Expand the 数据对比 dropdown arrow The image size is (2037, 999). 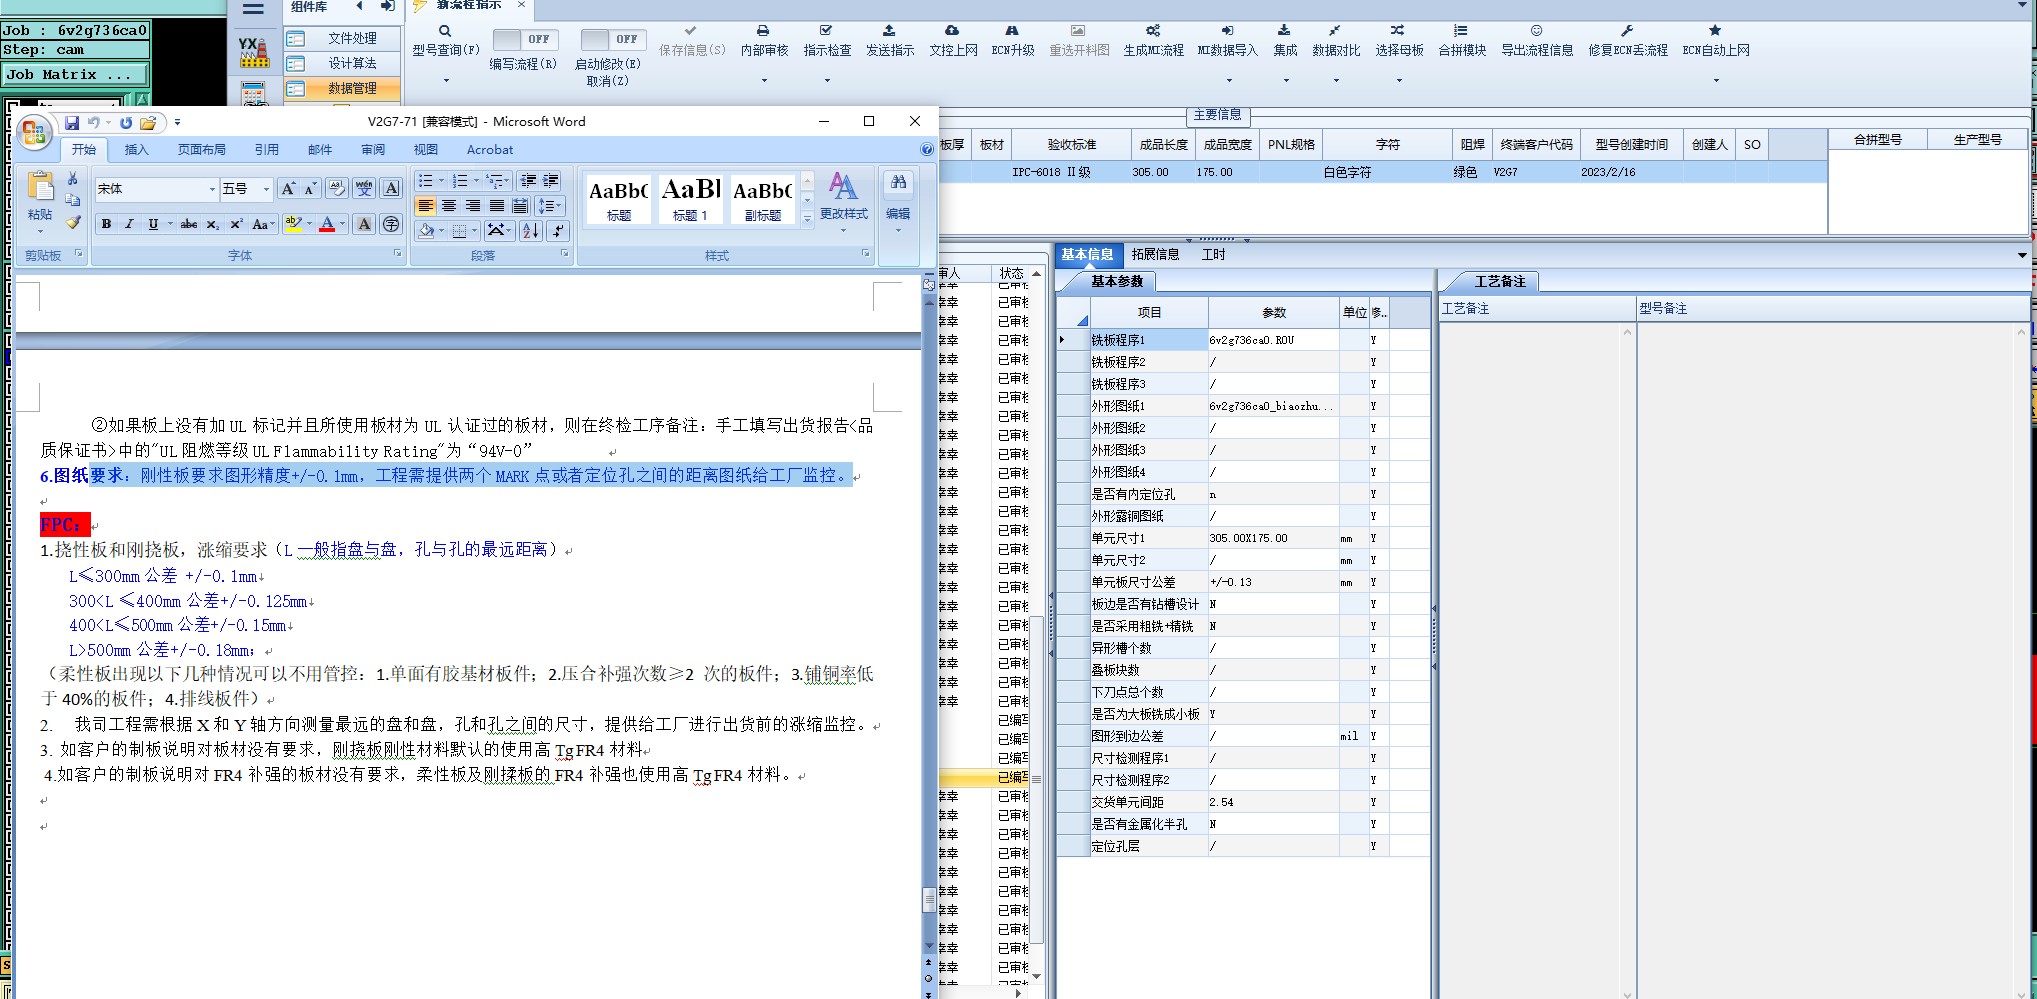[x=1336, y=80]
